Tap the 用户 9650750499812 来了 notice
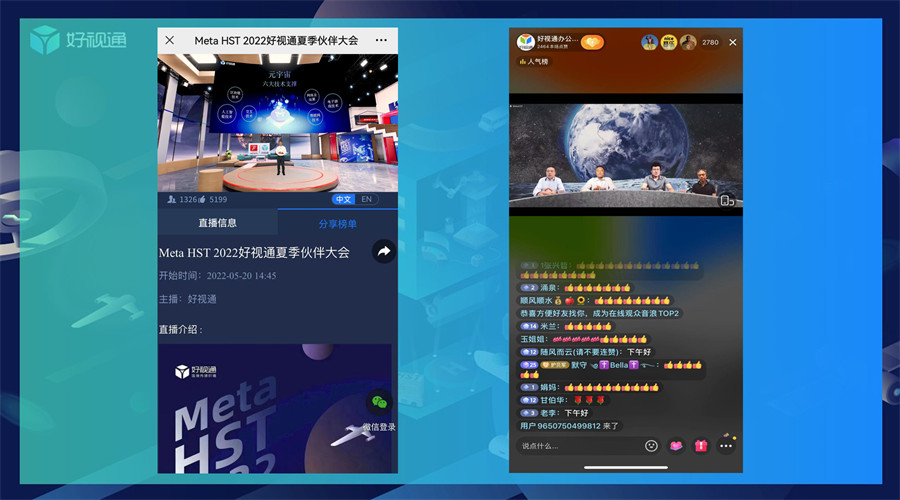This screenshot has height=500, width=900. (x=569, y=426)
